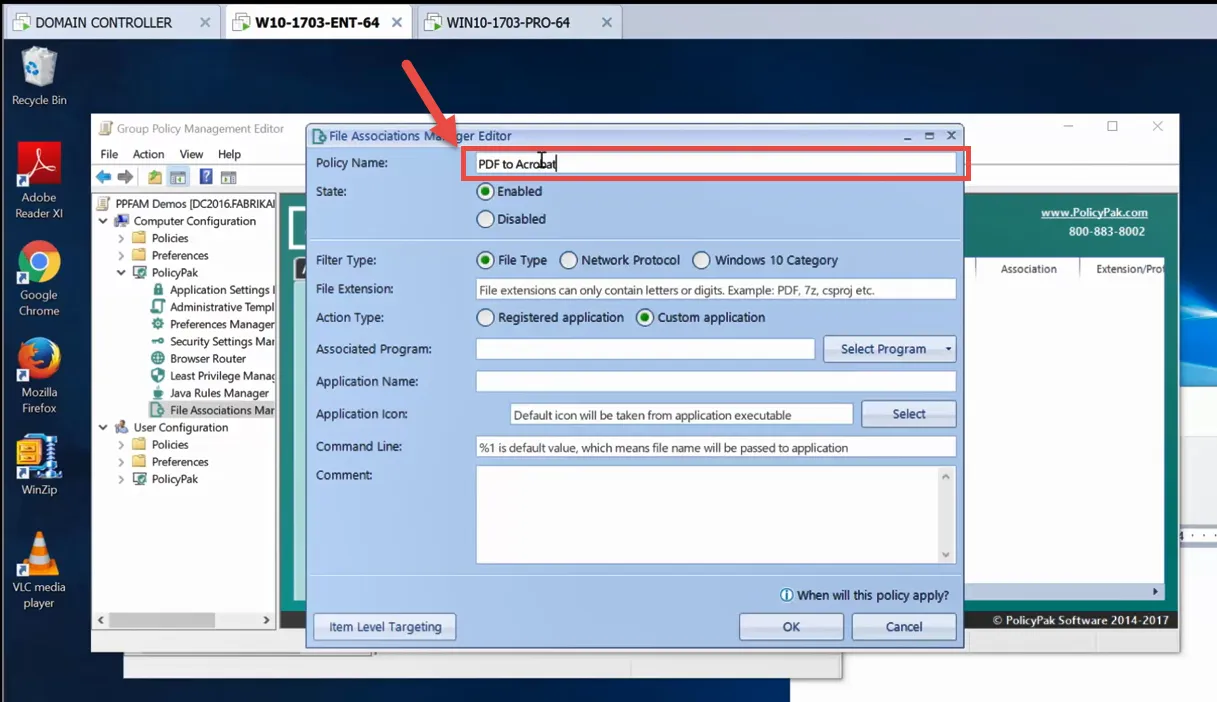Open the Select Program dropdown
Screen dimensions: 1217x702
click(890, 349)
